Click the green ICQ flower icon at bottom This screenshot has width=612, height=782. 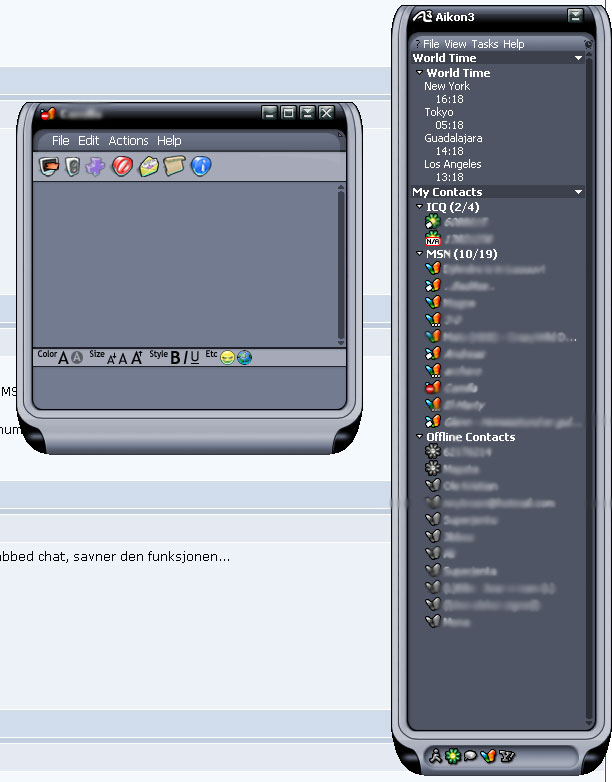(452, 756)
